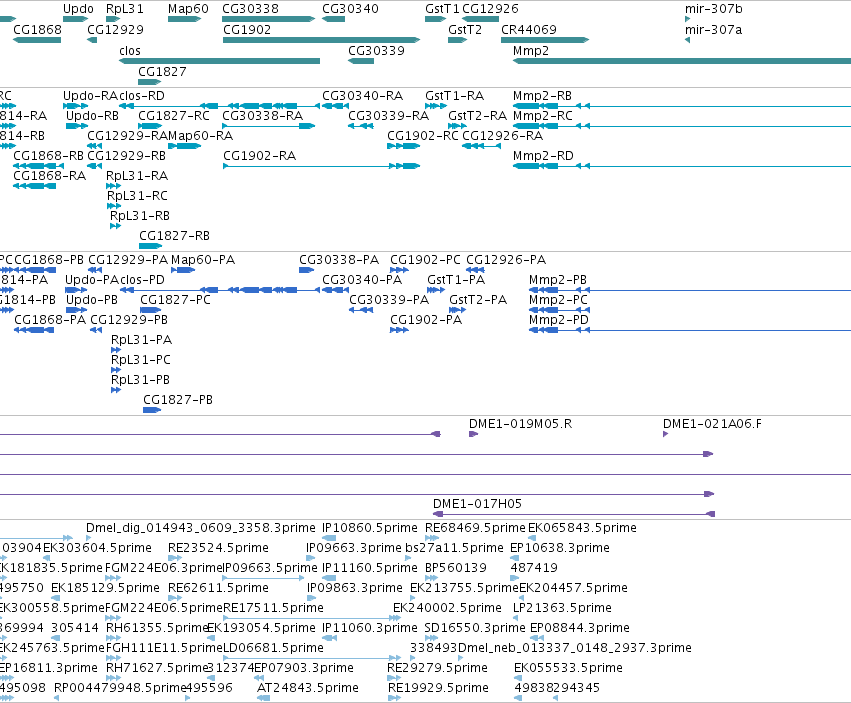Screen dimensions: 851x703
Task: Click the CG1868-RB transcript label
Action: pyautogui.click(x=48, y=156)
